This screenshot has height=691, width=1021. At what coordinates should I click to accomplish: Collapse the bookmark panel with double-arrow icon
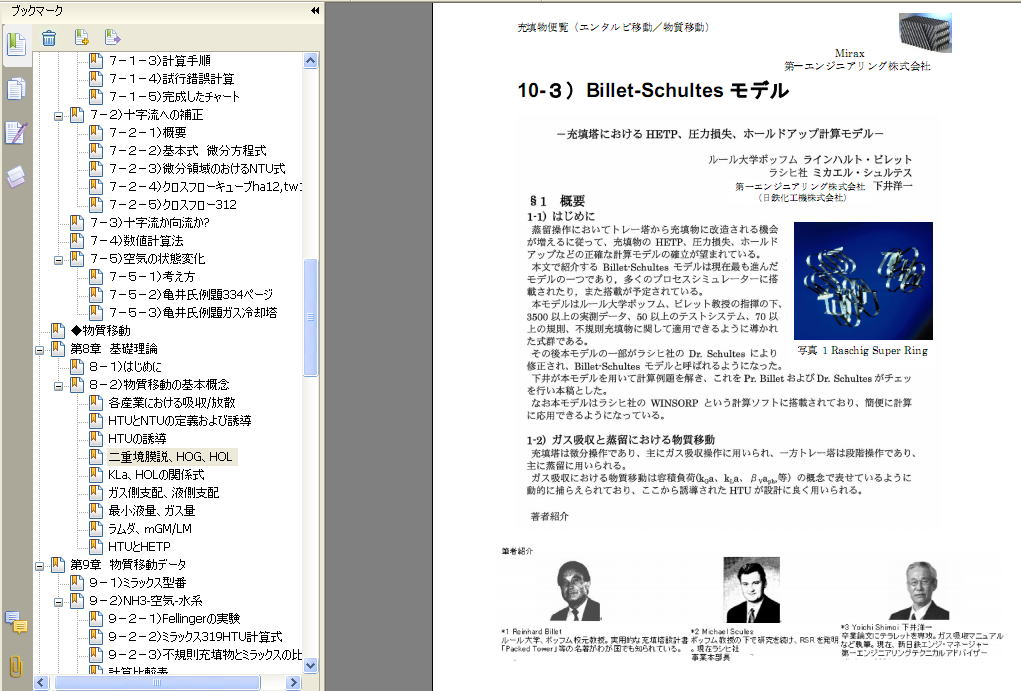click(315, 10)
